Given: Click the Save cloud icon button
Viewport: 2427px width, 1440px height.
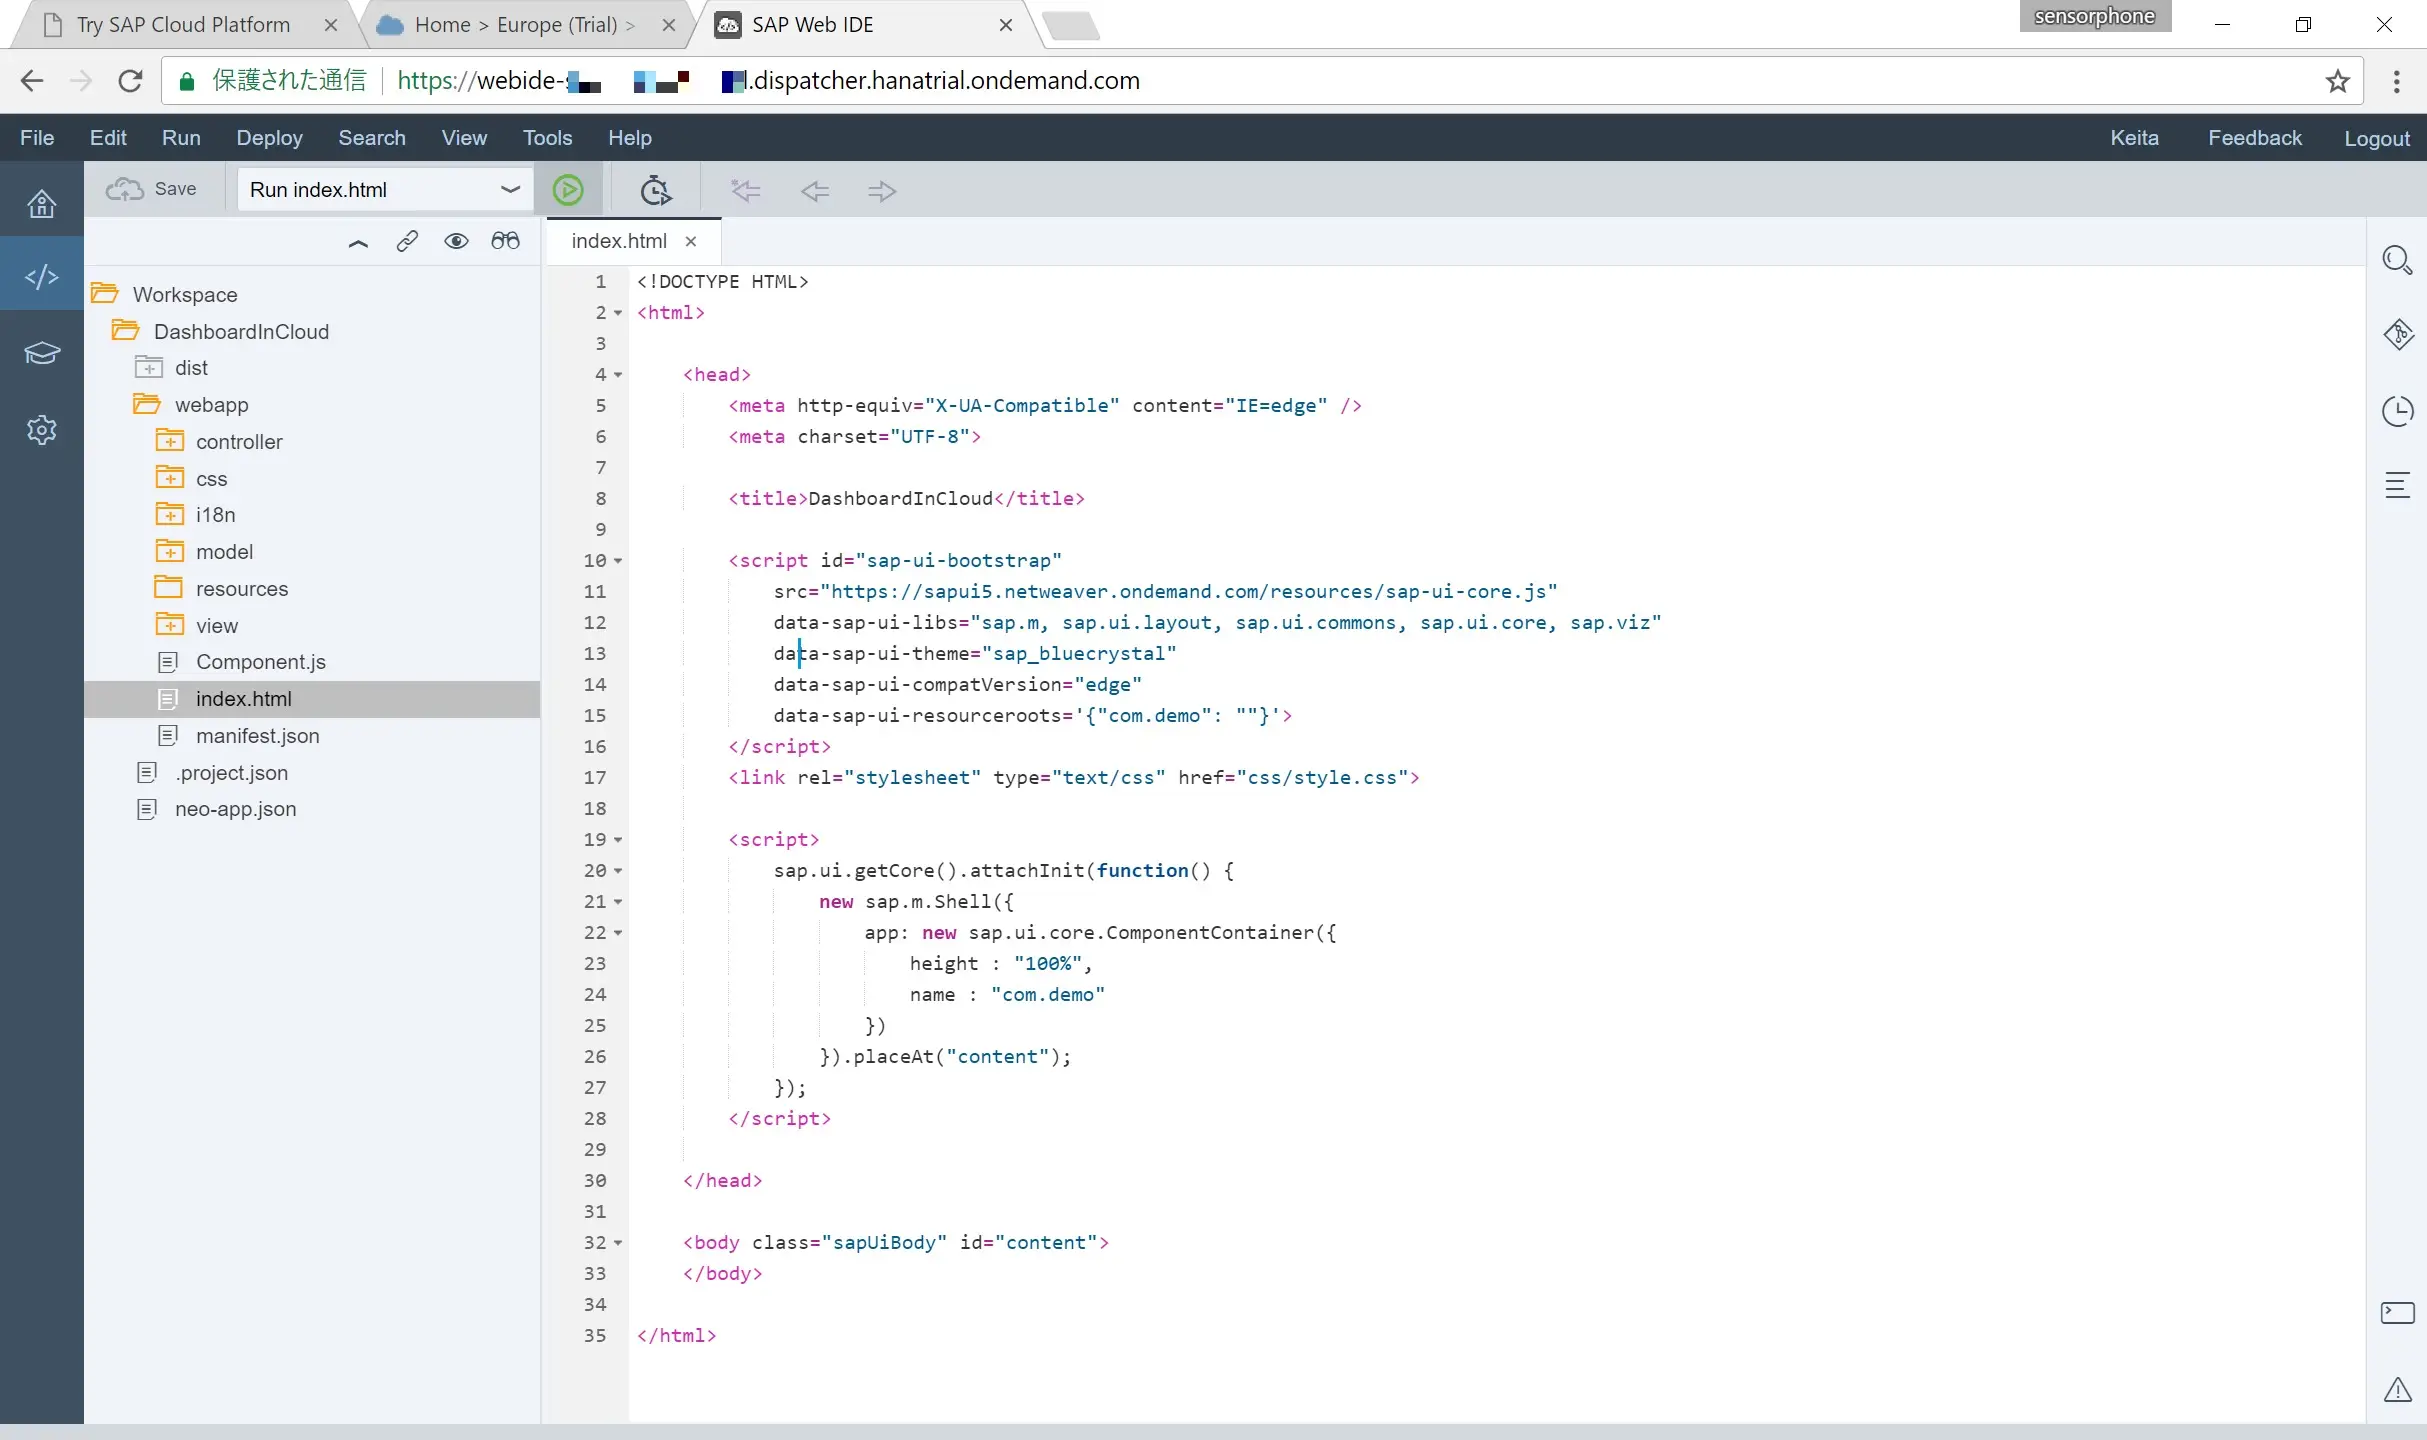Looking at the screenshot, I should coord(152,189).
